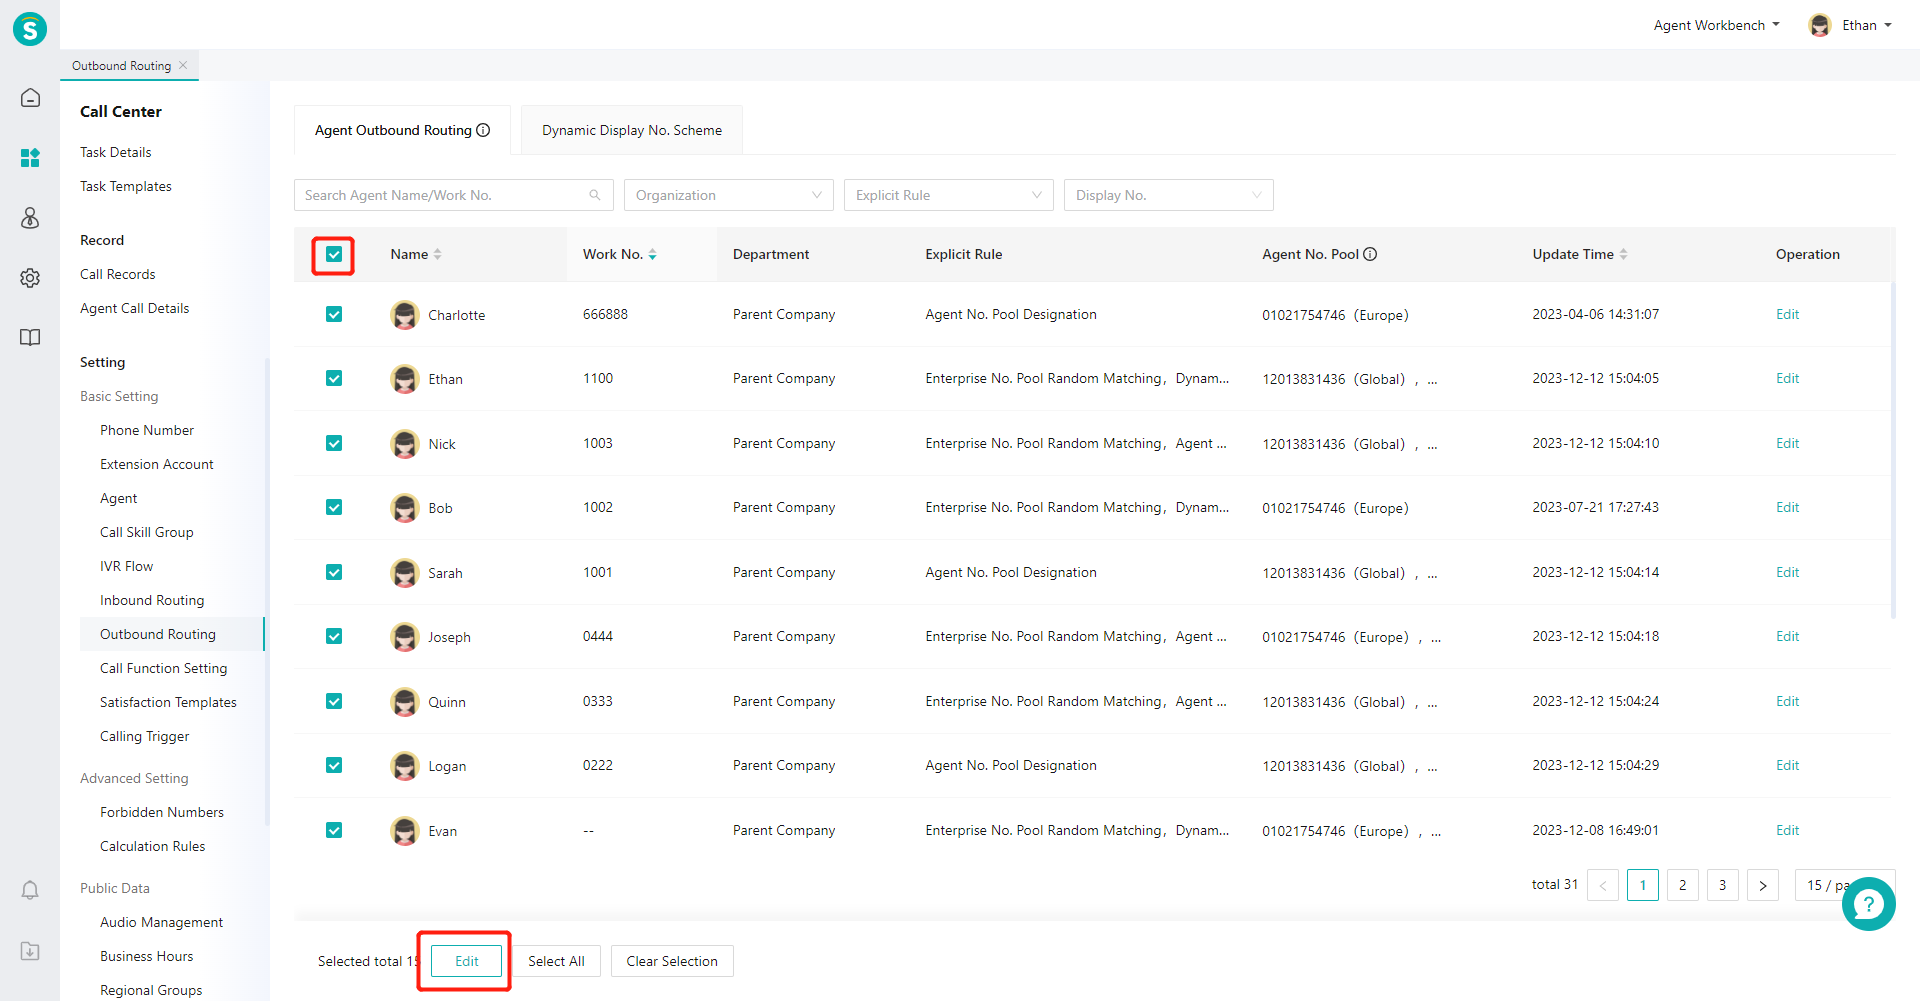The height and width of the screenshot is (1001, 1920).
Task: Open IVR Flow in the side menu
Action: (x=126, y=566)
